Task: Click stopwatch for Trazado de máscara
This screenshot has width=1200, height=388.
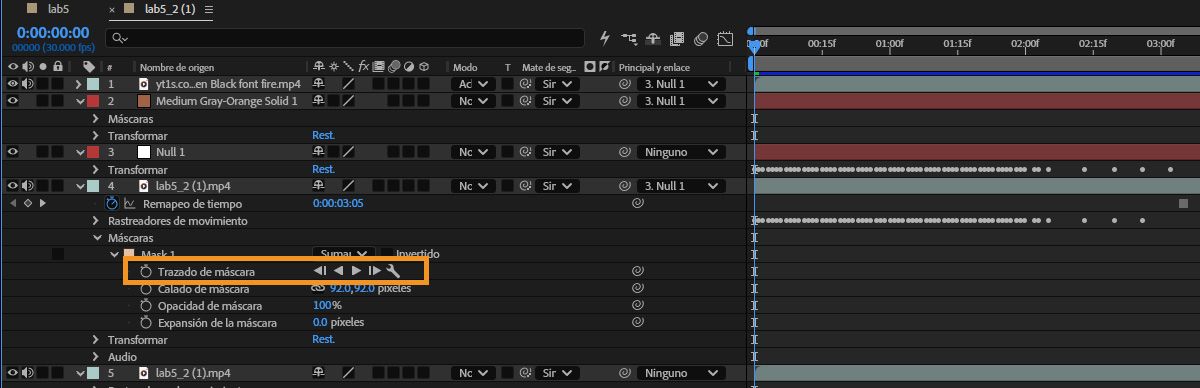Action: [x=146, y=271]
